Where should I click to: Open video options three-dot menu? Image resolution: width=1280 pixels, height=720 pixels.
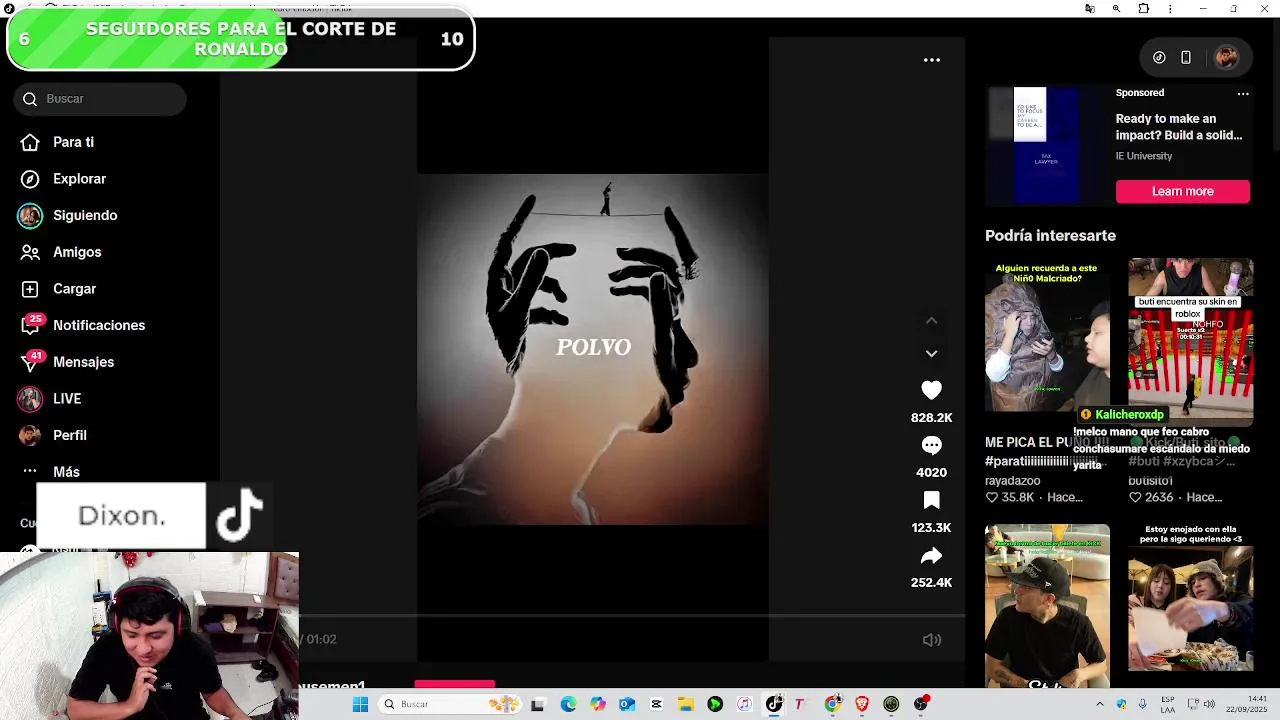click(931, 60)
